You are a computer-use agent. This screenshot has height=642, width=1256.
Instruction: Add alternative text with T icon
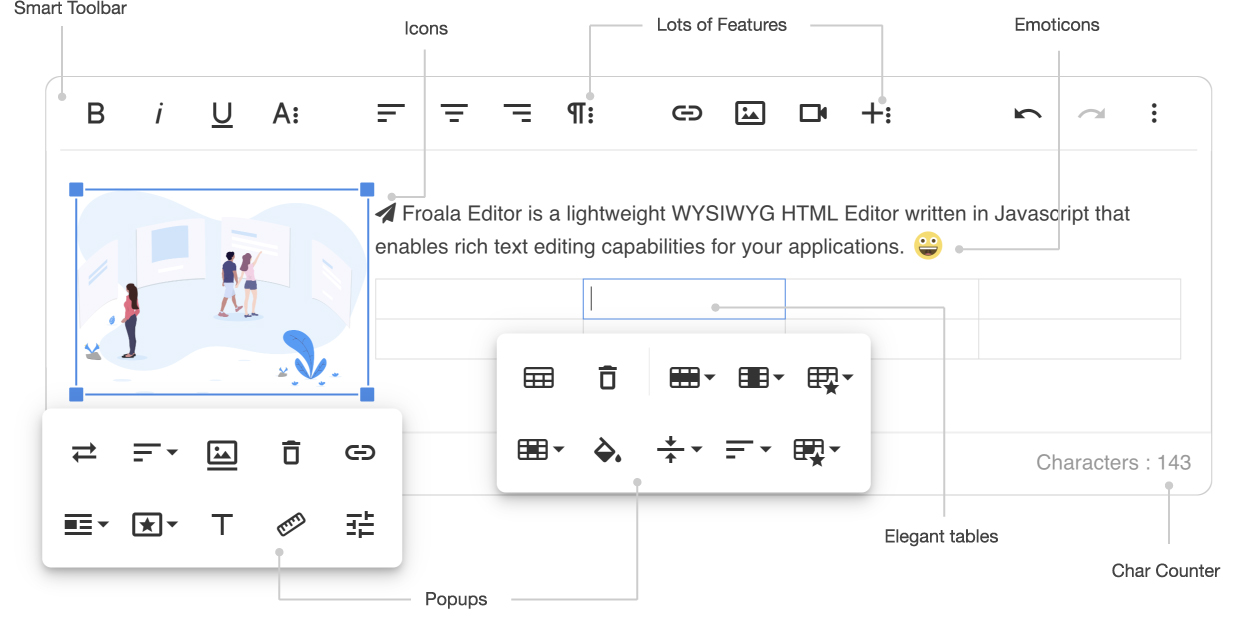click(222, 524)
